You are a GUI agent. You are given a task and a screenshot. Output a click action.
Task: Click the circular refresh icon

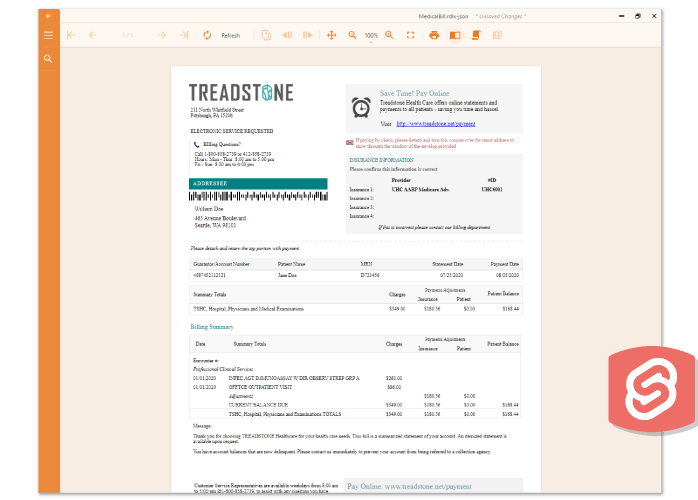click(x=207, y=35)
